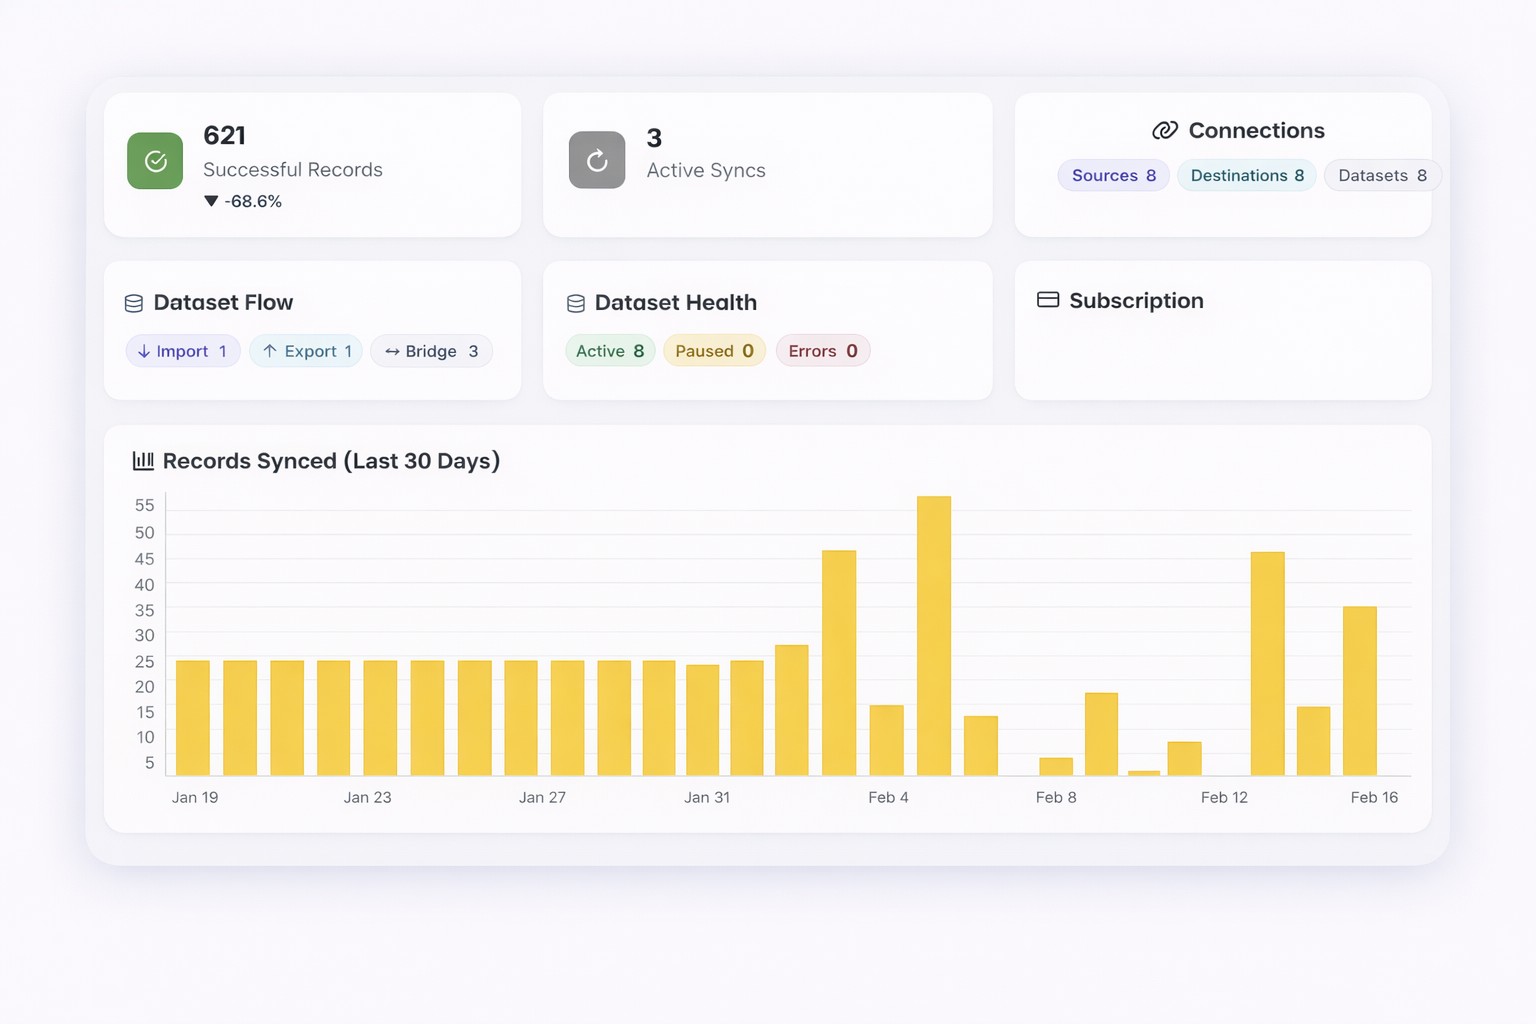1536x1024 pixels.
Task: Filter by the Export 1 chip
Action: [306, 351]
